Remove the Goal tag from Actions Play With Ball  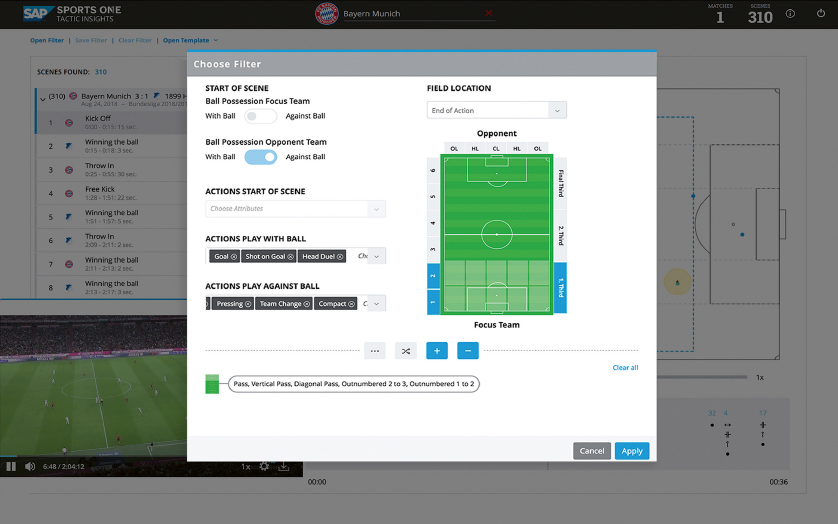pos(234,257)
